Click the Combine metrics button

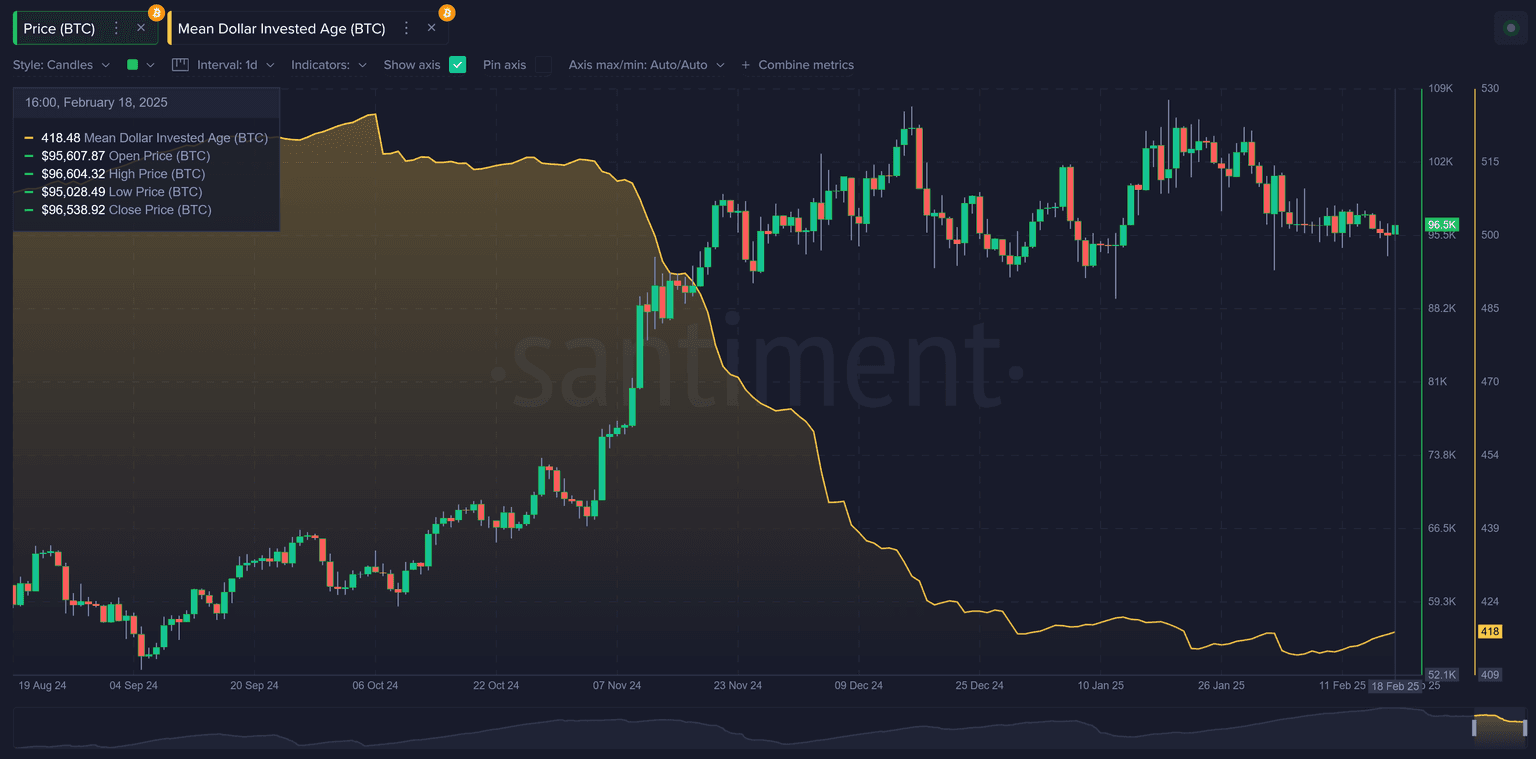805,65
